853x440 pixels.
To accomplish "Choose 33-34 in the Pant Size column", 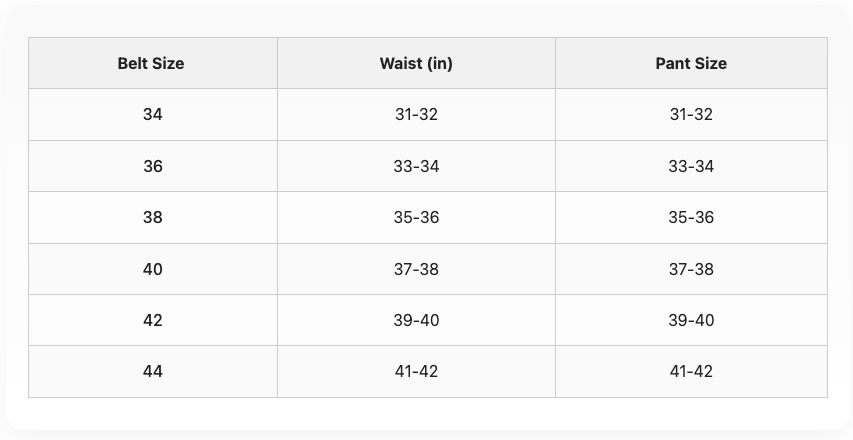I will pos(691,166).
